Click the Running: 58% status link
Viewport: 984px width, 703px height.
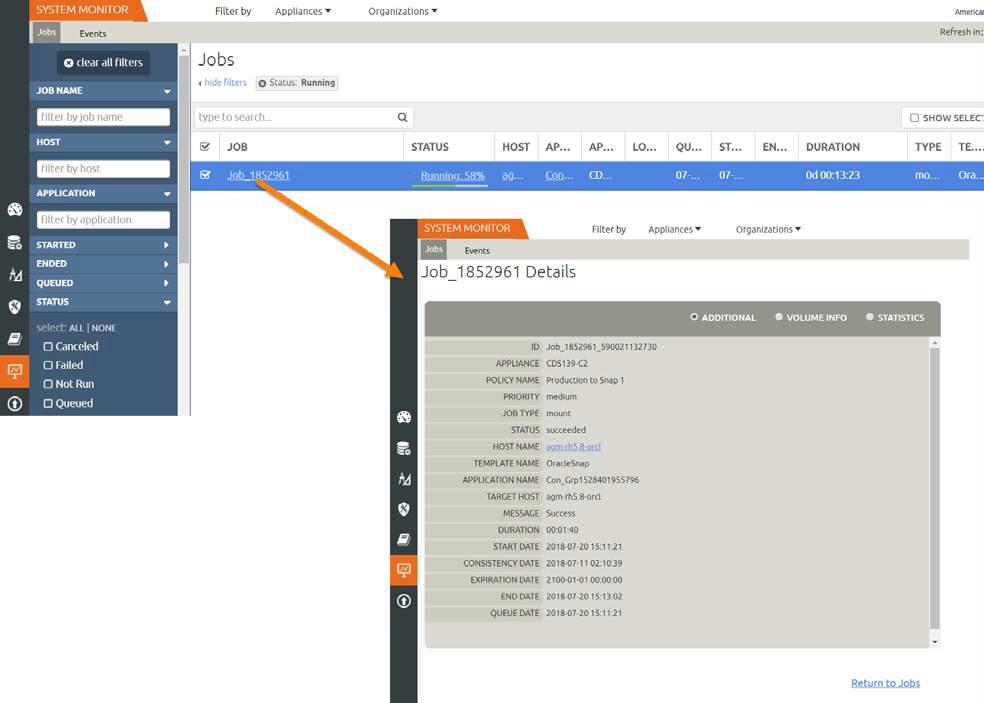click(x=452, y=176)
